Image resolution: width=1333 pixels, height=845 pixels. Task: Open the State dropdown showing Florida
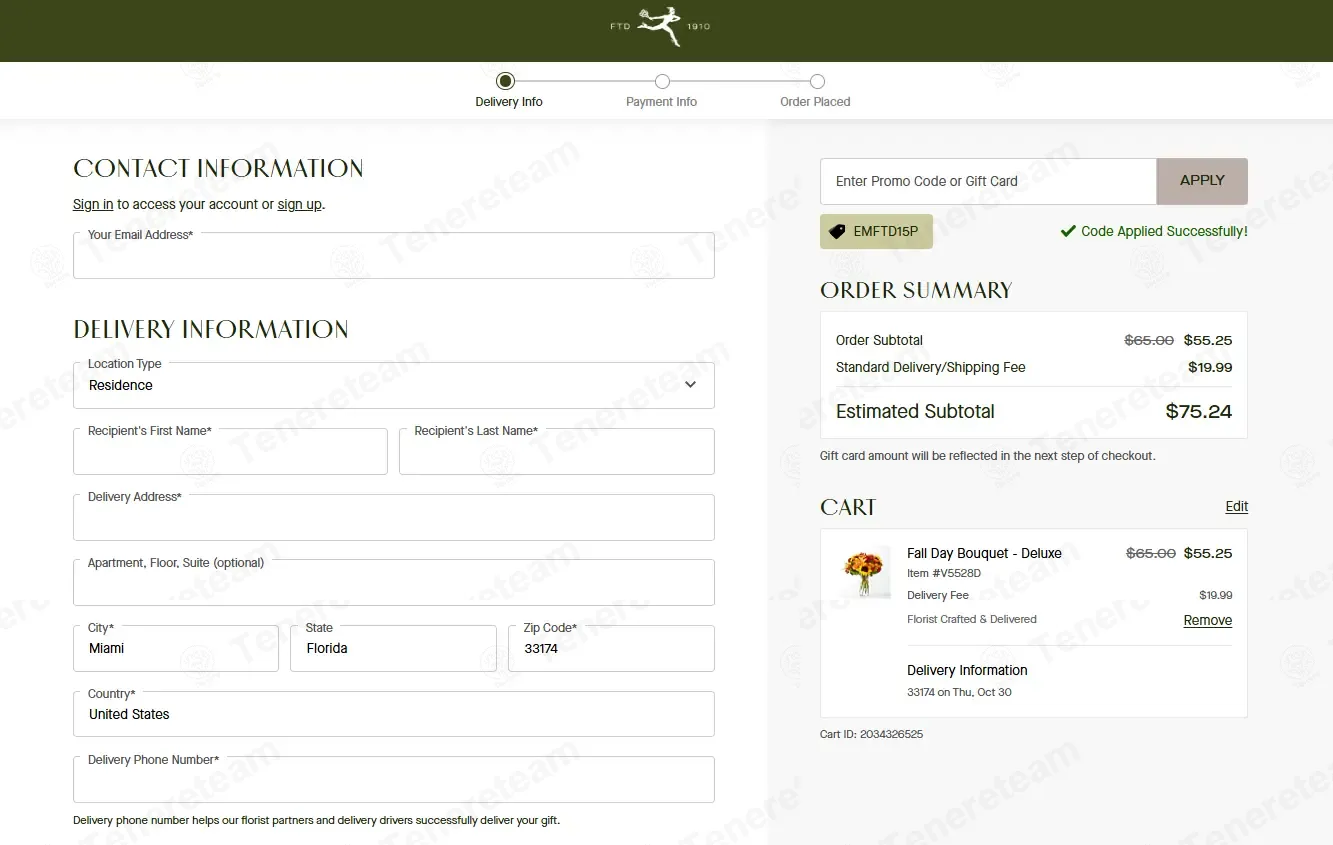393,648
